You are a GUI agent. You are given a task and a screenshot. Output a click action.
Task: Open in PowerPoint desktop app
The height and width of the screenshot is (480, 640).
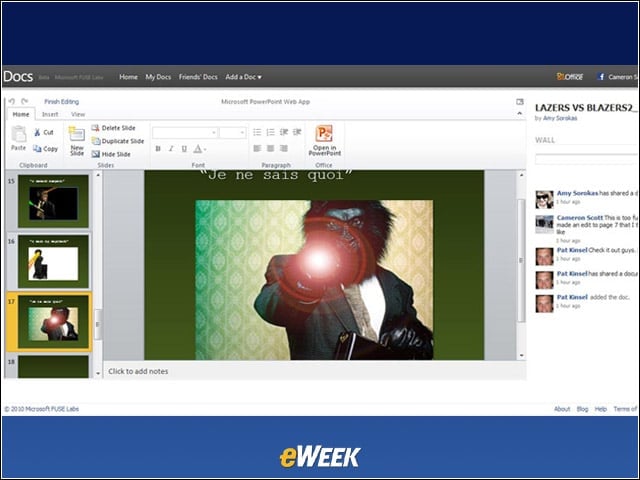pyautogui.click(x=324, y=140)
